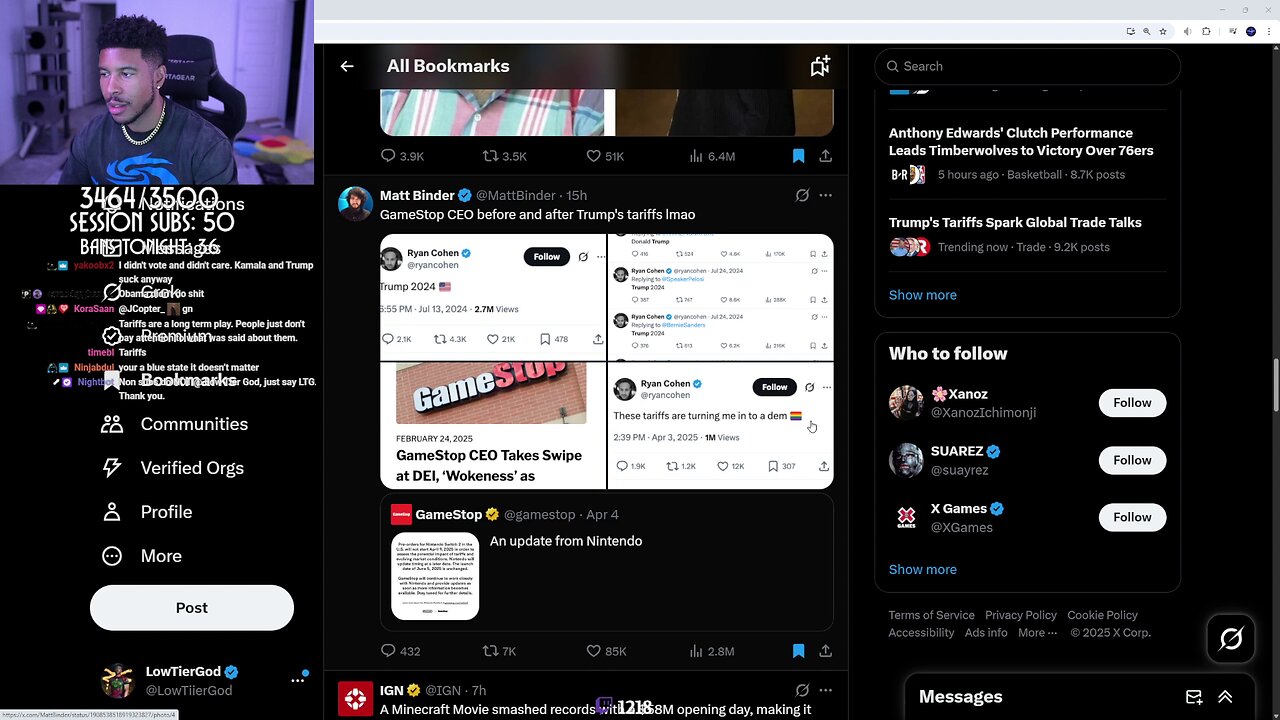Click the add bookmark folder icon
This screenshot has width=1280, height=720.
coord(820,66)
